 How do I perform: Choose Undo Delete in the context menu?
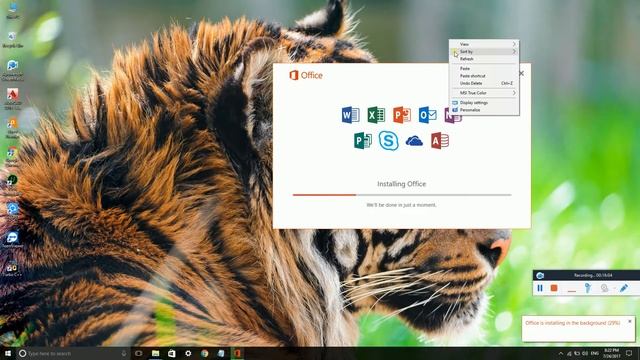click(x=484, y=83)
